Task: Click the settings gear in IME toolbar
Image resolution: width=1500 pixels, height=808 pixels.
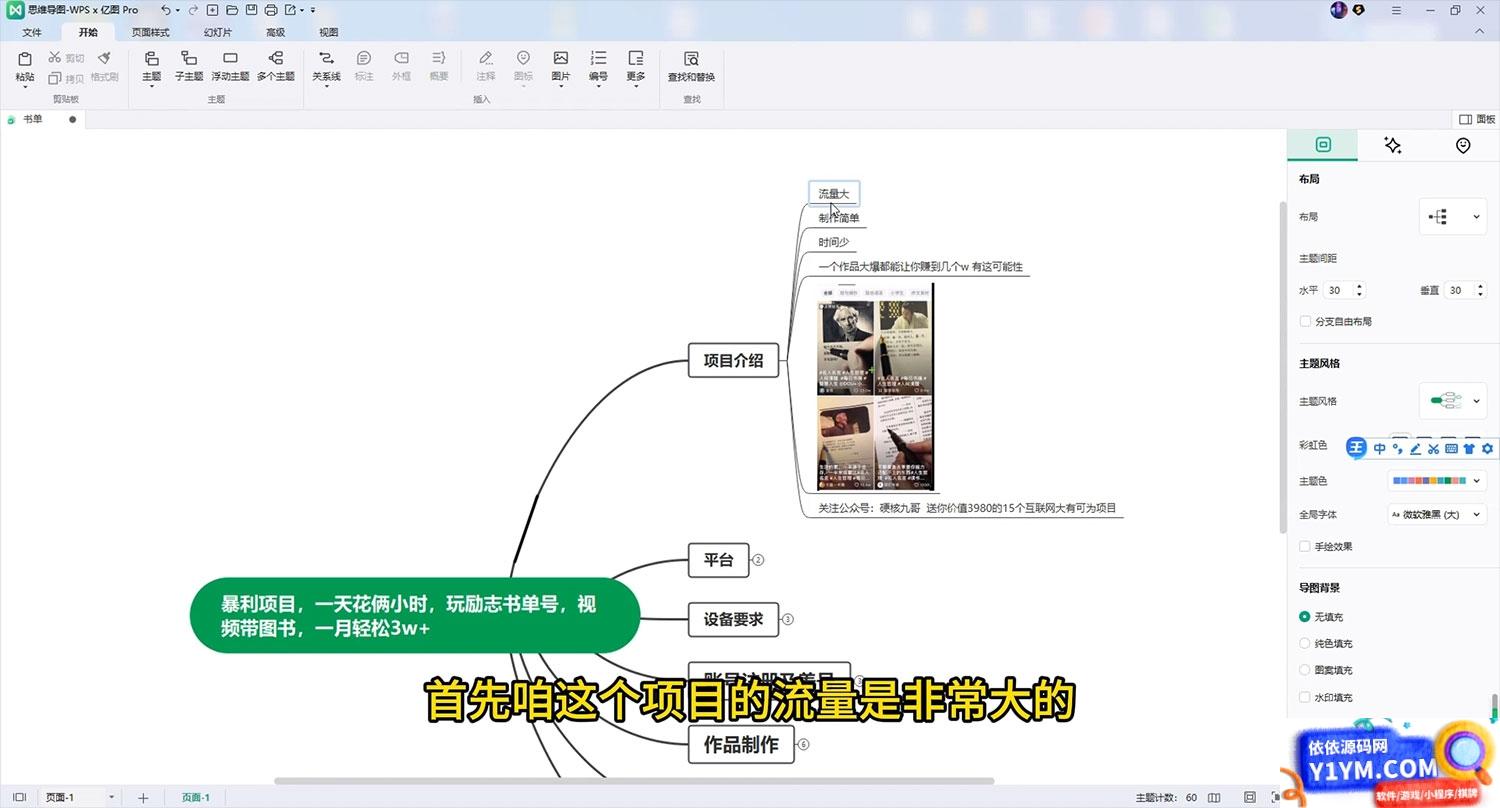Action: 1487,448
